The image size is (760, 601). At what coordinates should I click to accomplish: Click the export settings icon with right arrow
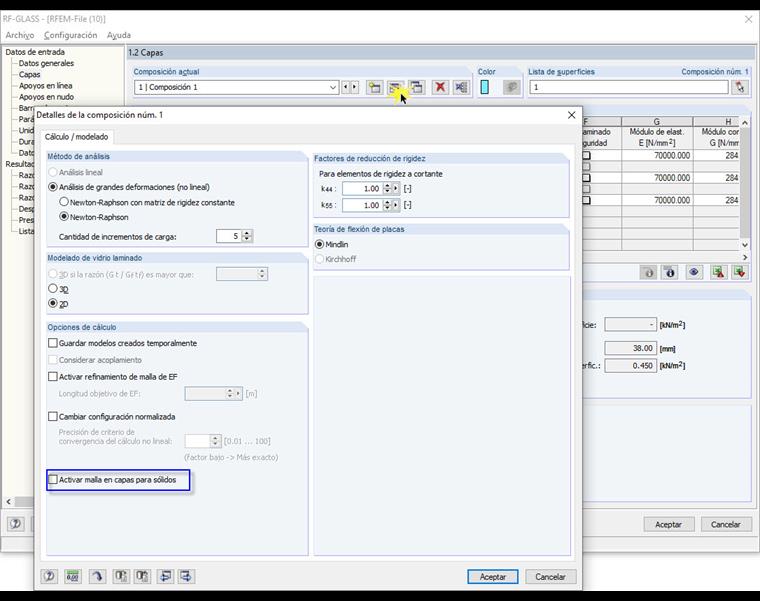coord(186,576)
